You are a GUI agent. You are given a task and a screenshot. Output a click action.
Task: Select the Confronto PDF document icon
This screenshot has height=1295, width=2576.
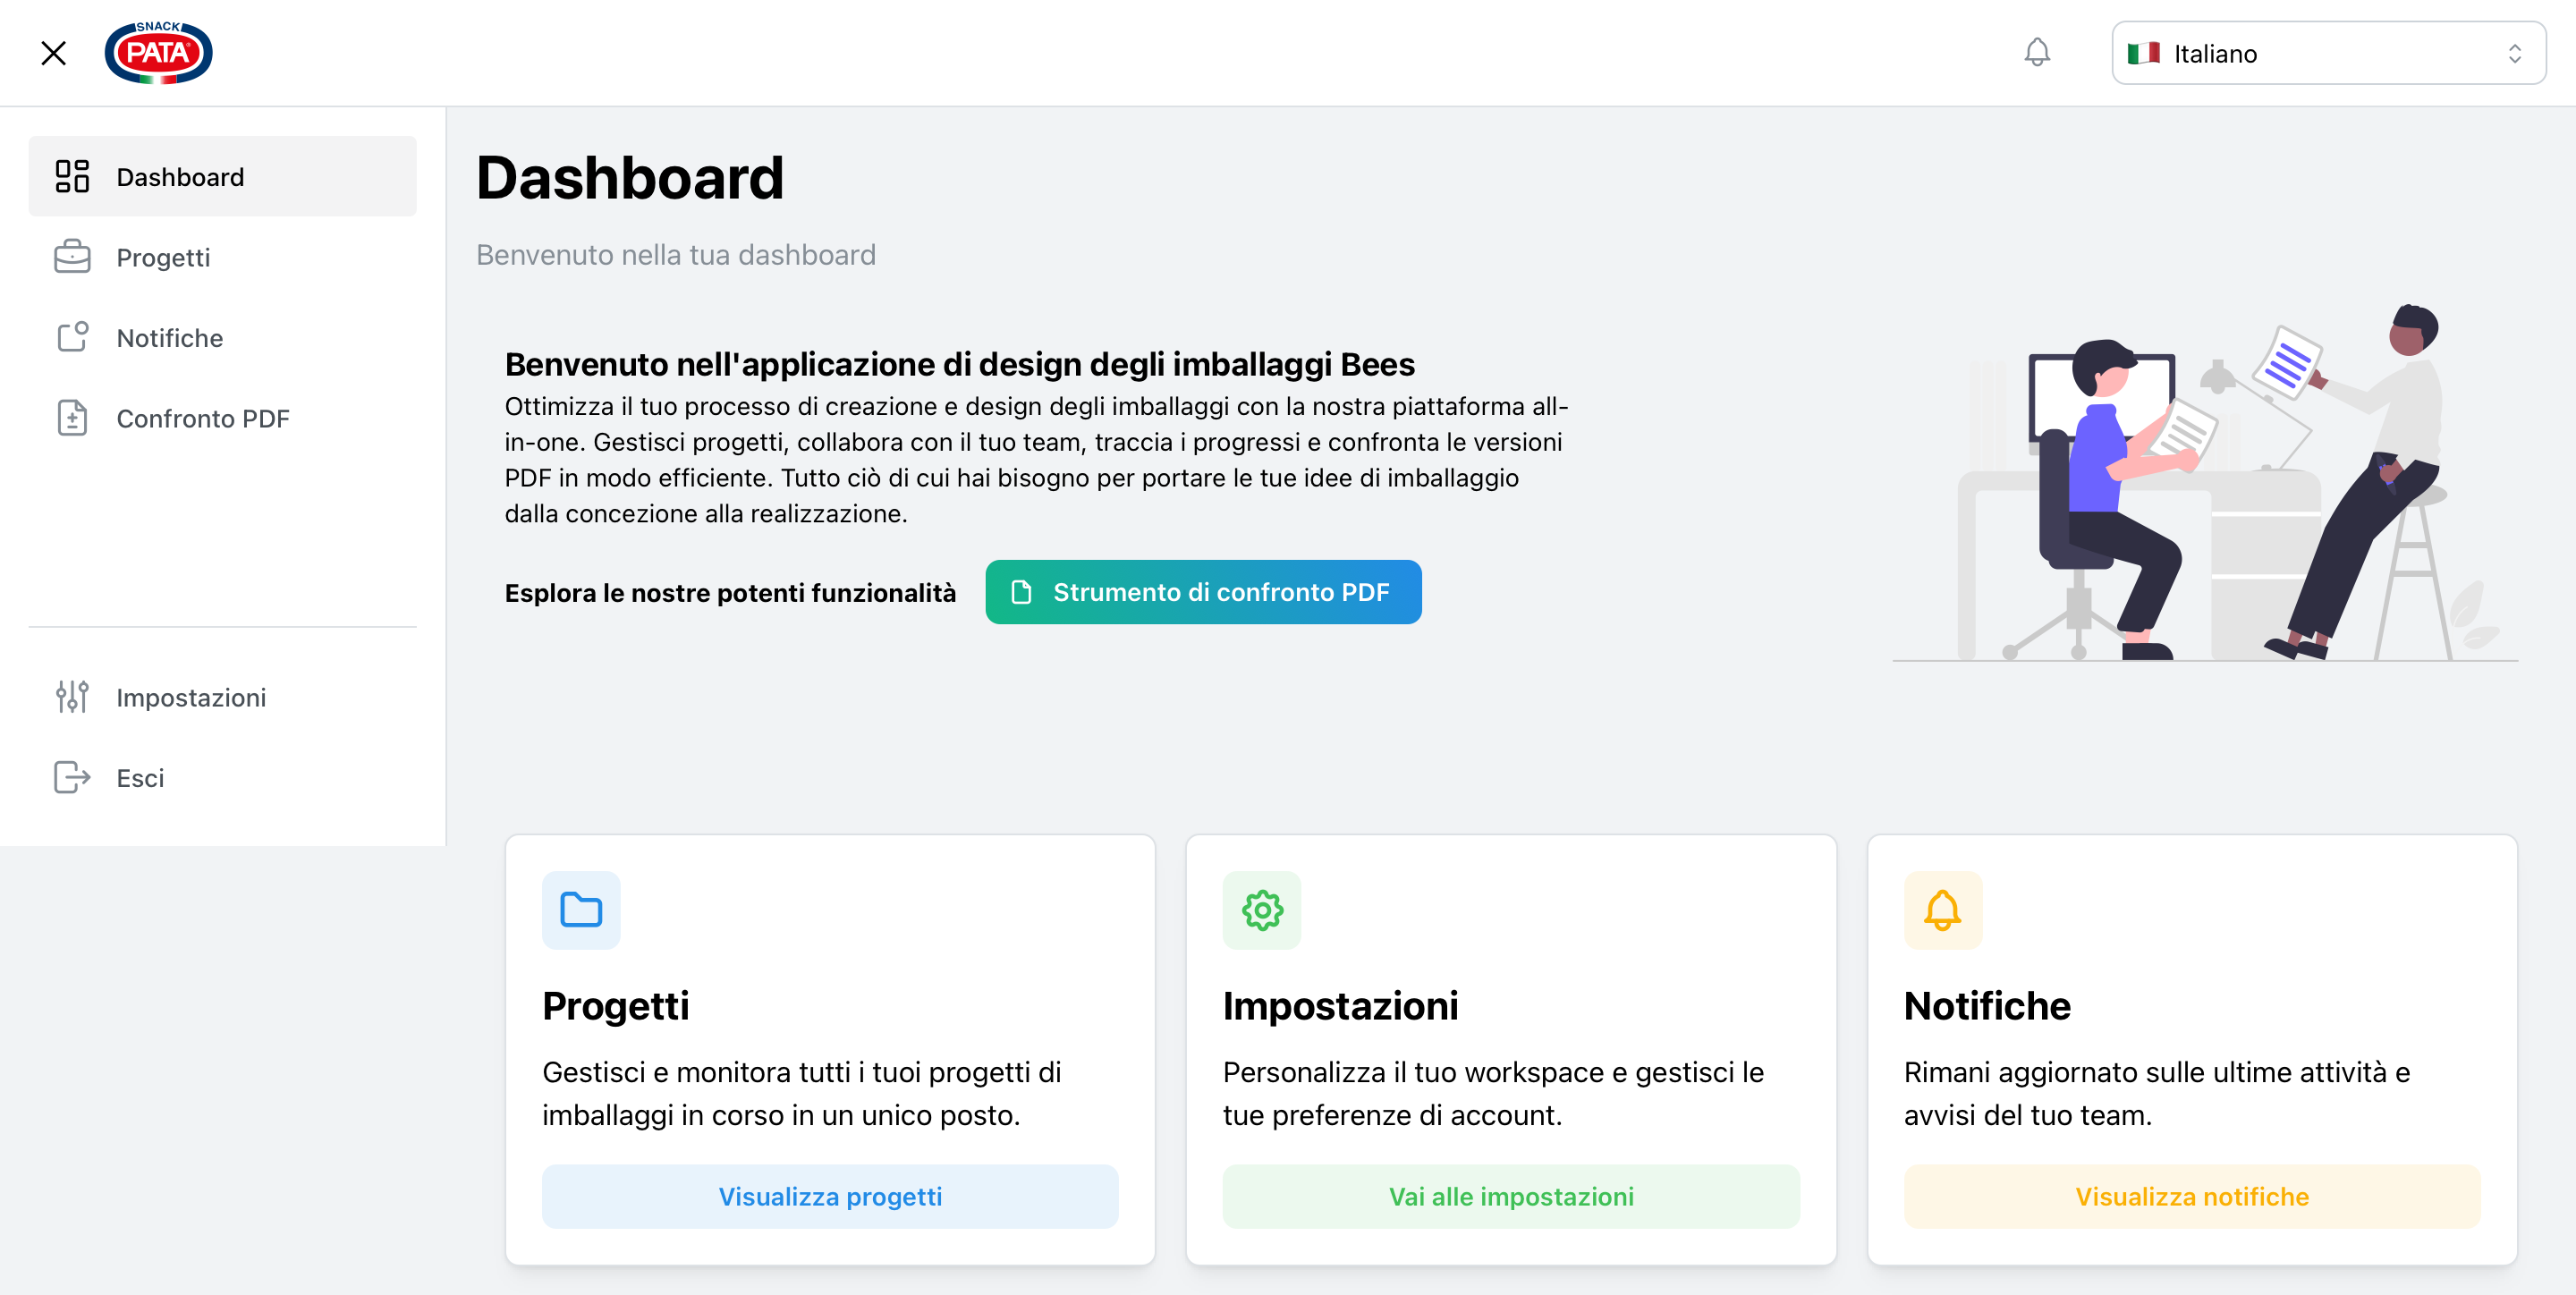[71, 418]
